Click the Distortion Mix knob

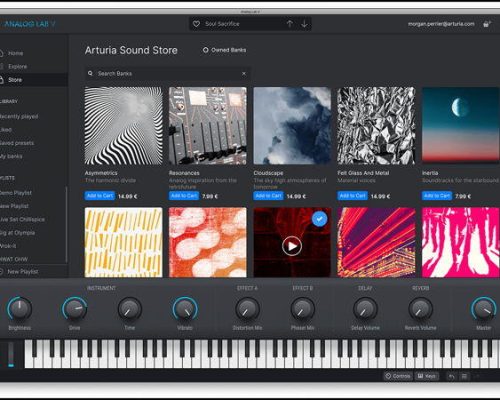pos(247,309)
